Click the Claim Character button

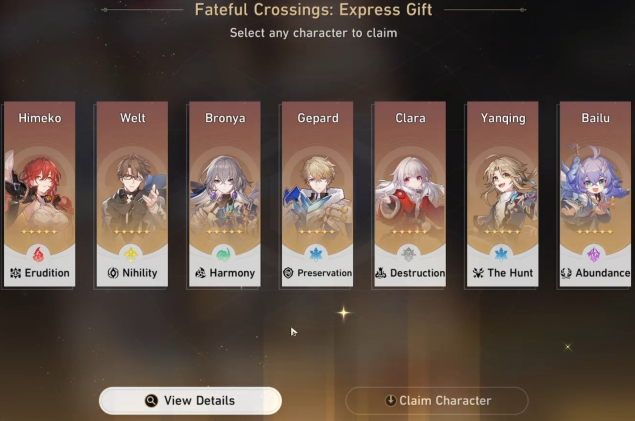(437, 401)
